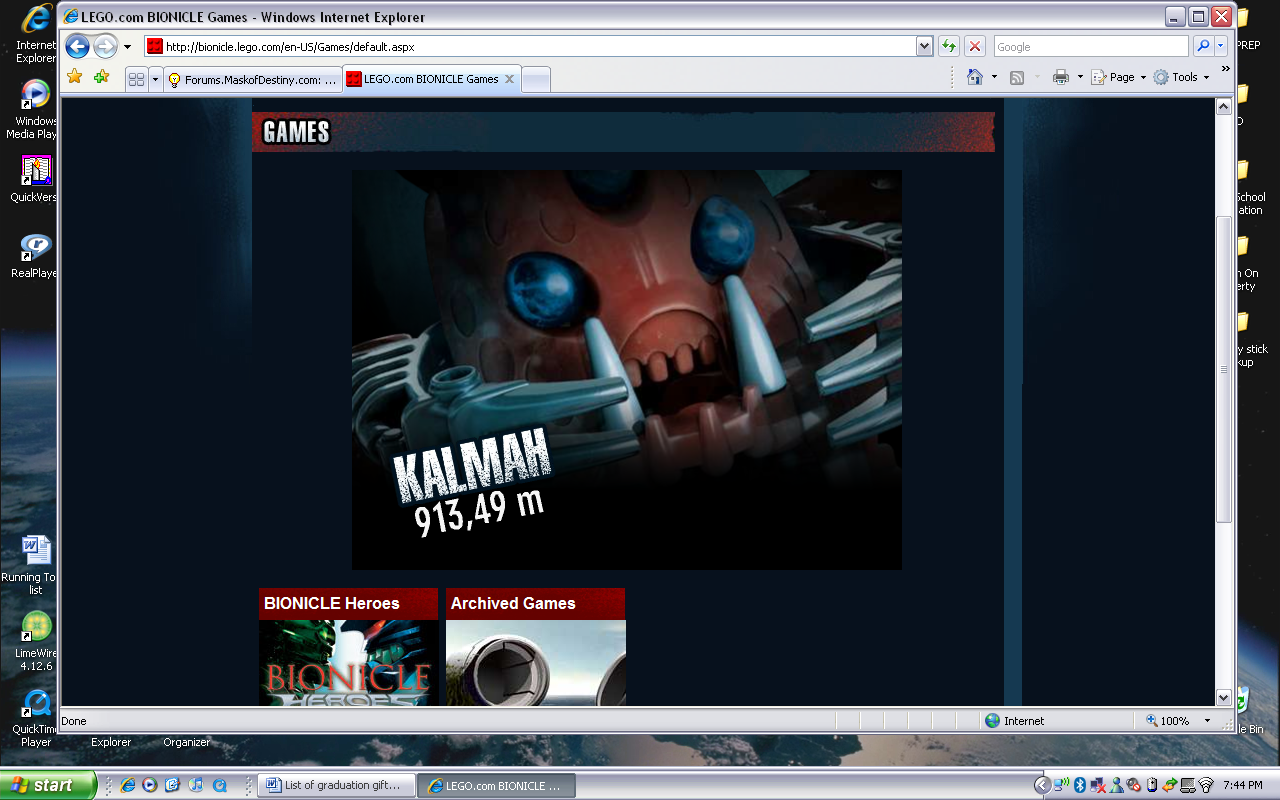Image resolution: width=1280 pixels, height=800 pixels.
Task: Open the BIONICLE Heroes link
Action: click(x=332, y=603)
